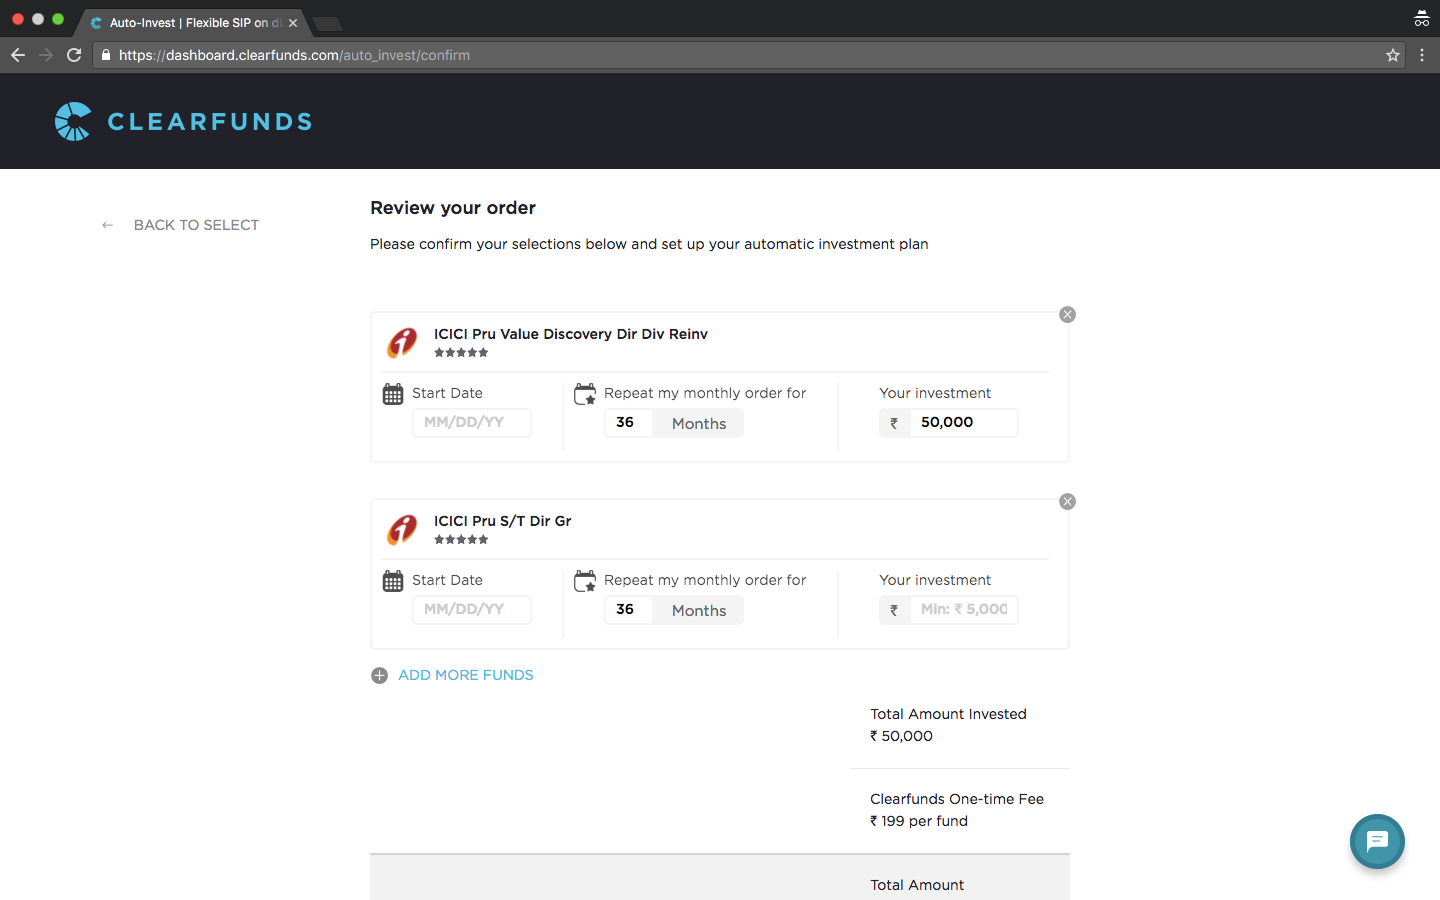Click Clearfunds One-time Fee label
Viewport: 1440px width, 900px height.
(957, 799)
